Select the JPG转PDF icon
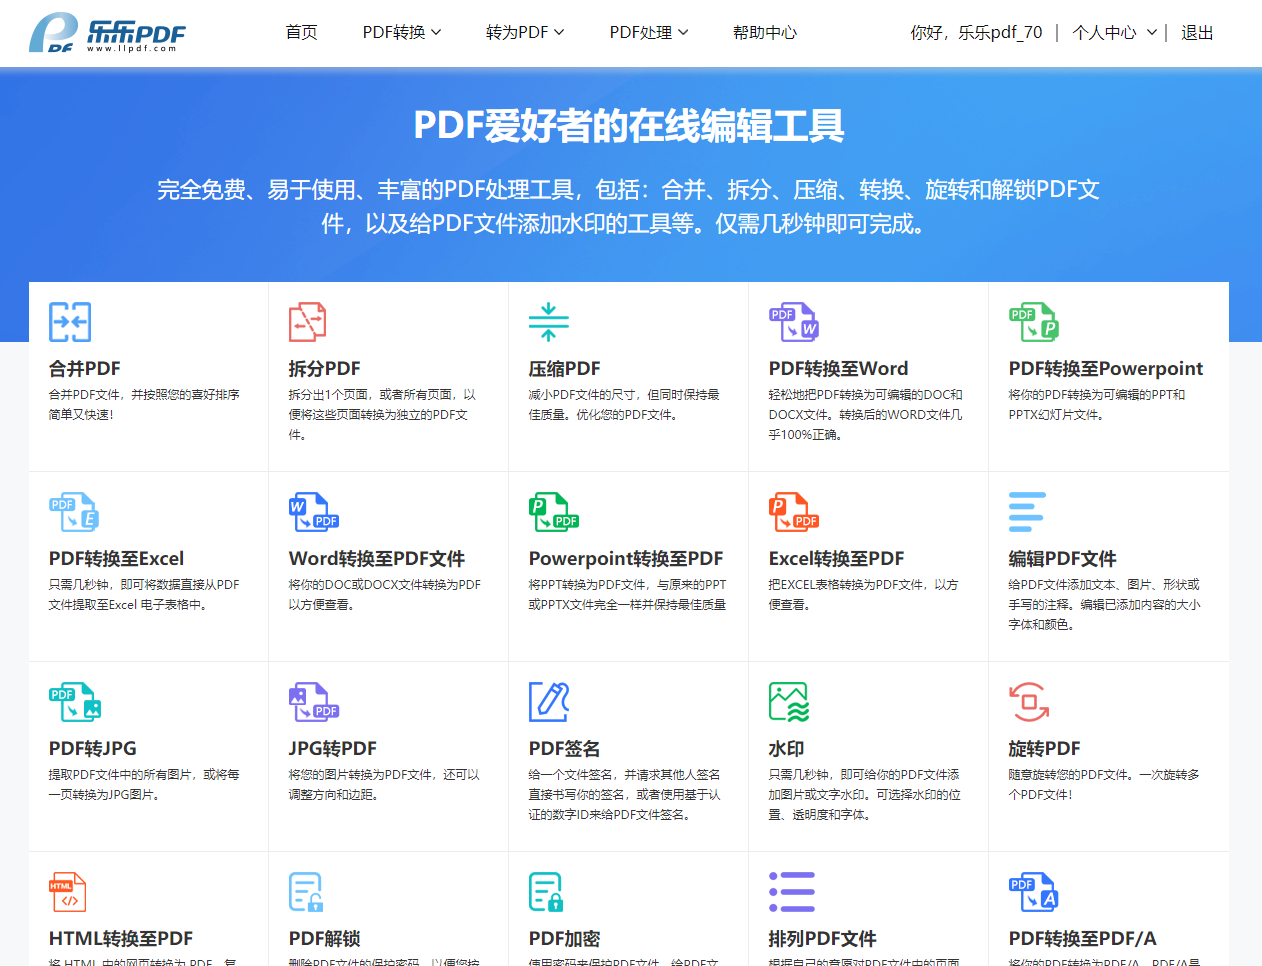 tap(314, 702)
